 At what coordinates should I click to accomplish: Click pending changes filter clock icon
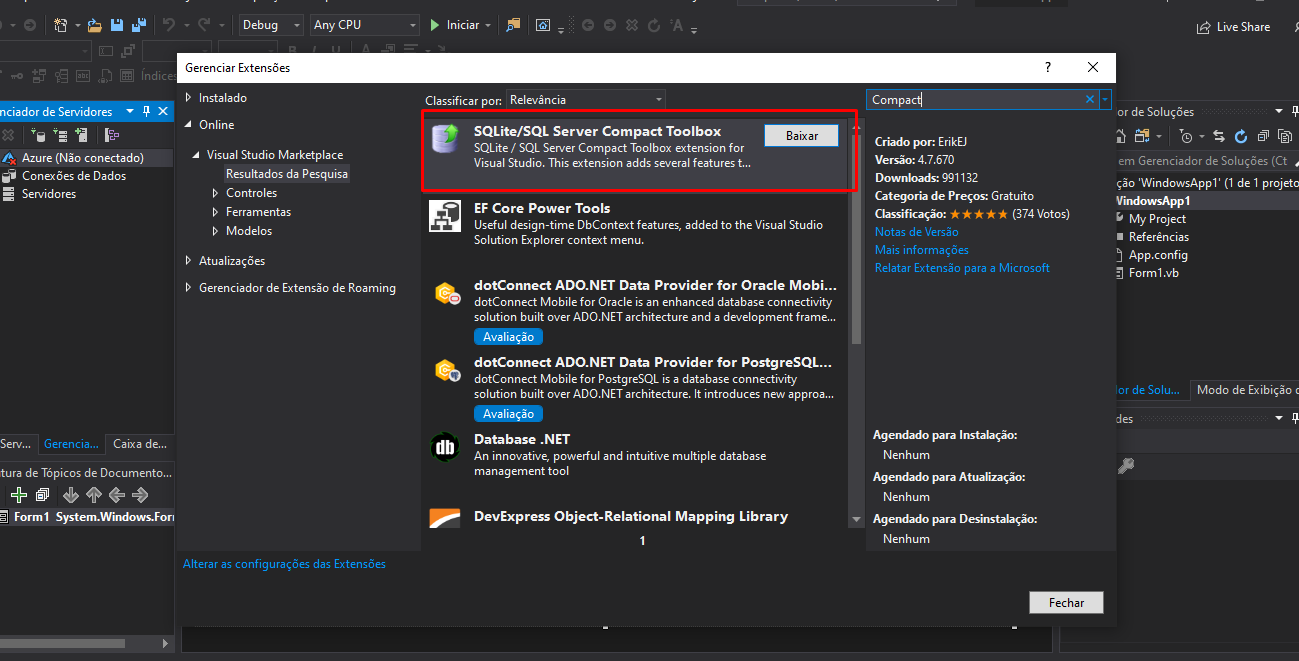1186,136
